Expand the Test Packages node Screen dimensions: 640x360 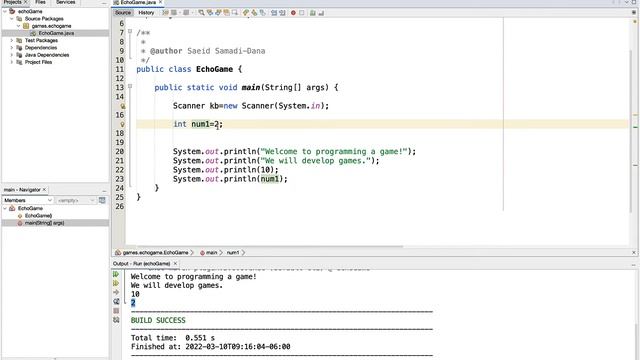(x=12, y=40)
